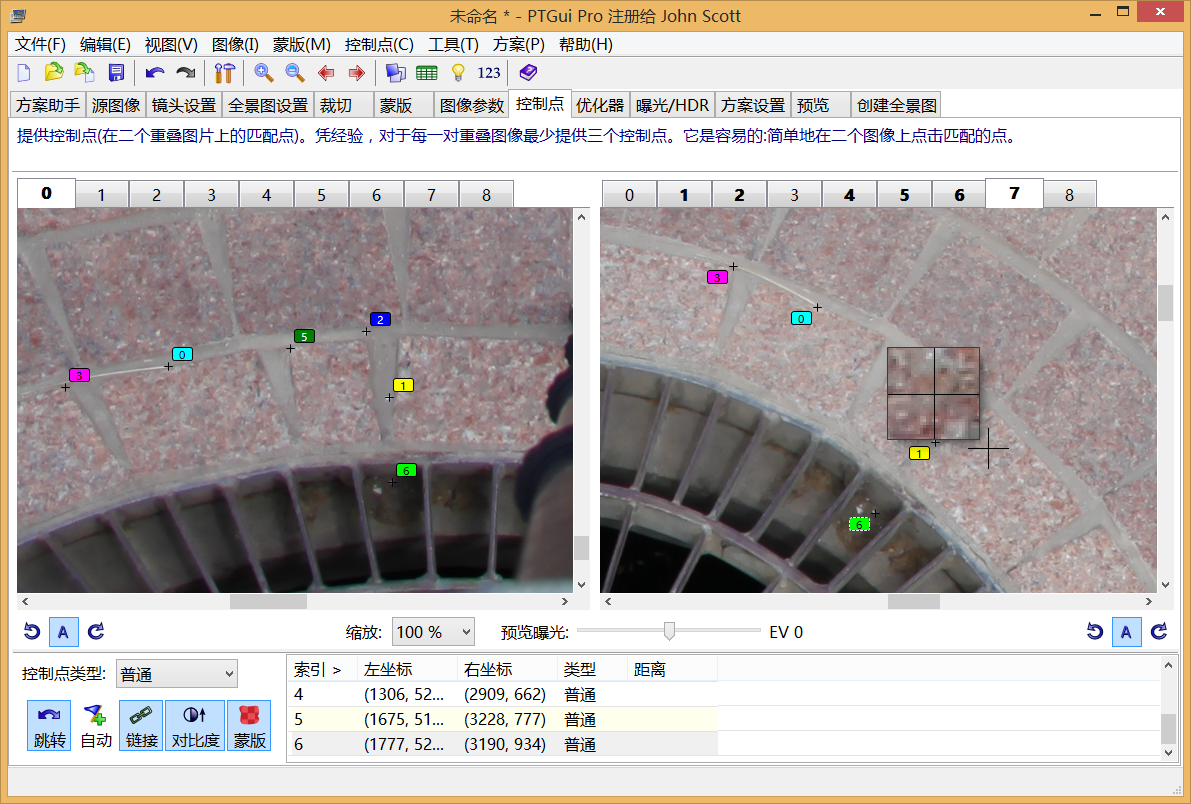1191x804 pixels.
Task: Click the 预览曝光 exposure slider handle
Action: click(669, 631)
